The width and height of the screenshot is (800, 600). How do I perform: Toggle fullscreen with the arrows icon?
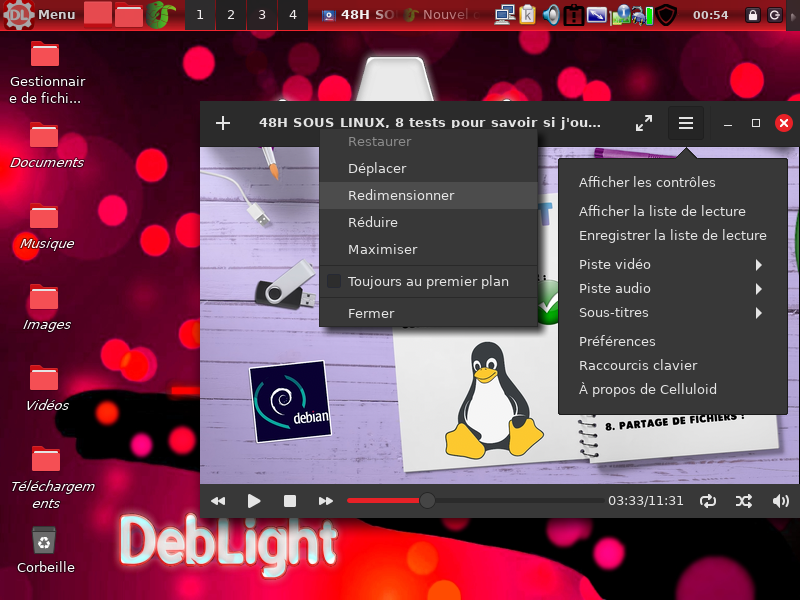point(644,123)
